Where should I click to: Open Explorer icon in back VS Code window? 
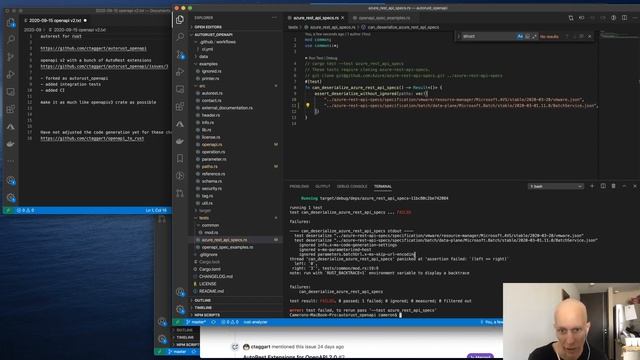pos(11,23)
